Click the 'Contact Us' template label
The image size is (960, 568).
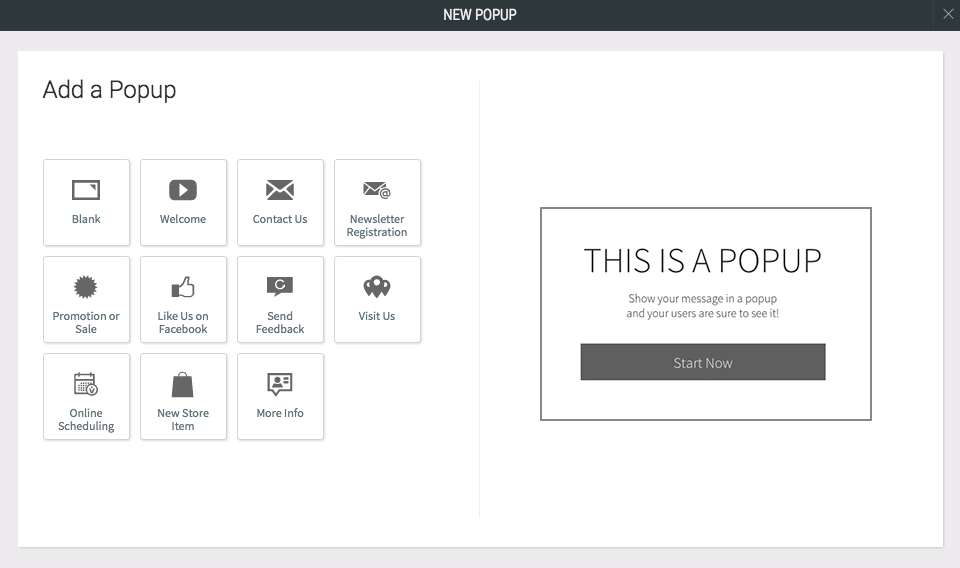pos(280,219)
